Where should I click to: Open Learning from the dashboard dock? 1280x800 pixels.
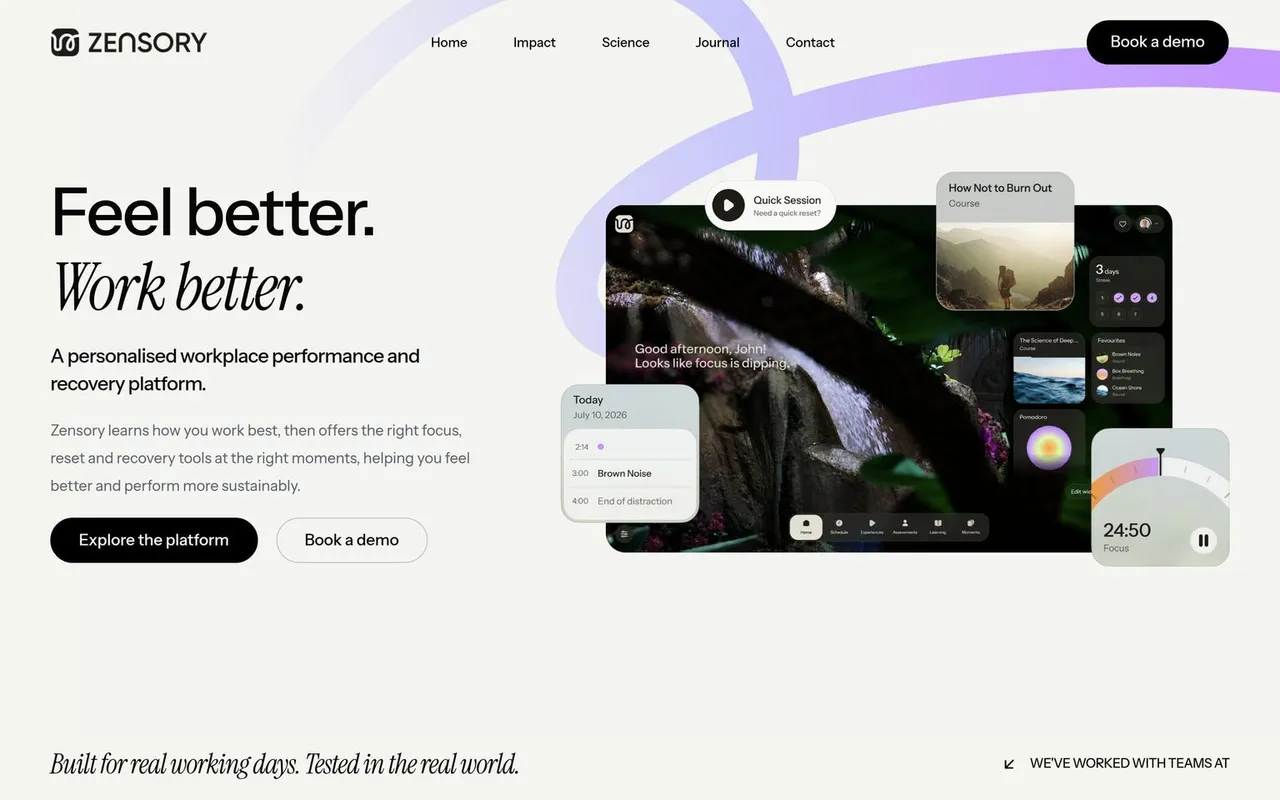[x=938, y=527]
